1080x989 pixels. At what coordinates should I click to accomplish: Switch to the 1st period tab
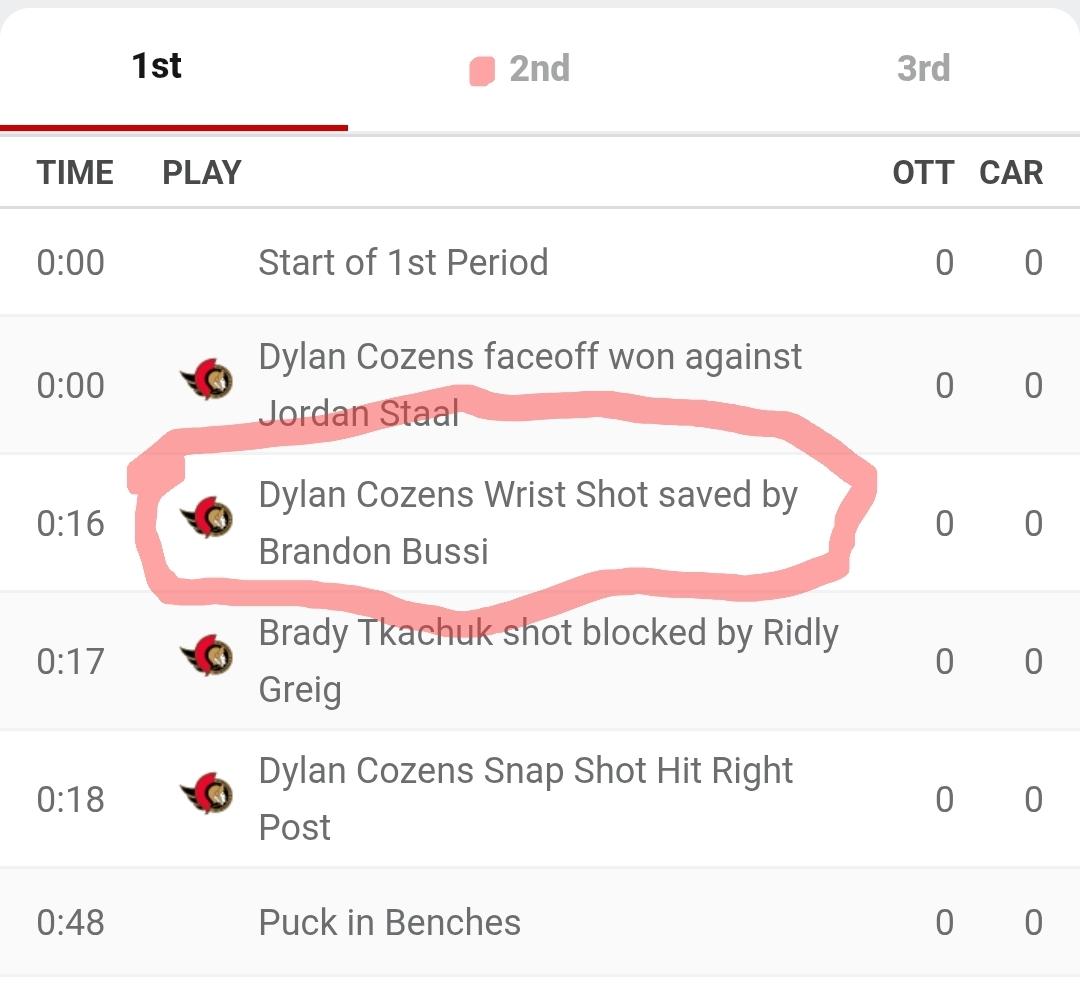click(x=157, y=67)
